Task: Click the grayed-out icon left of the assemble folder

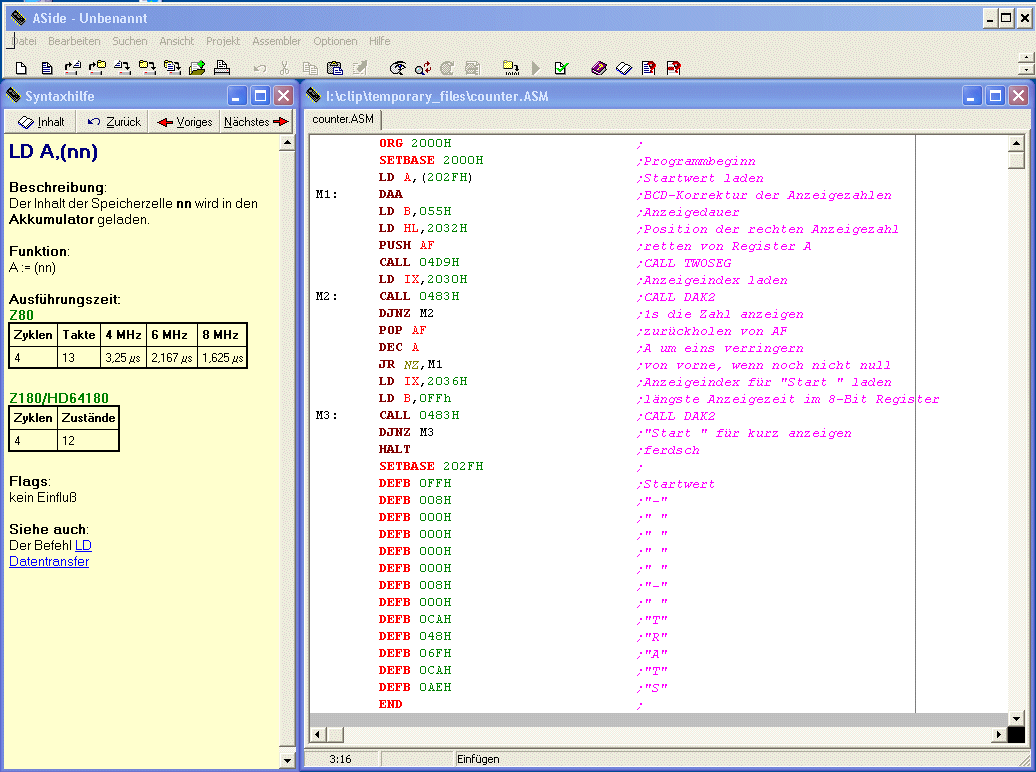Action: [472, 67]
